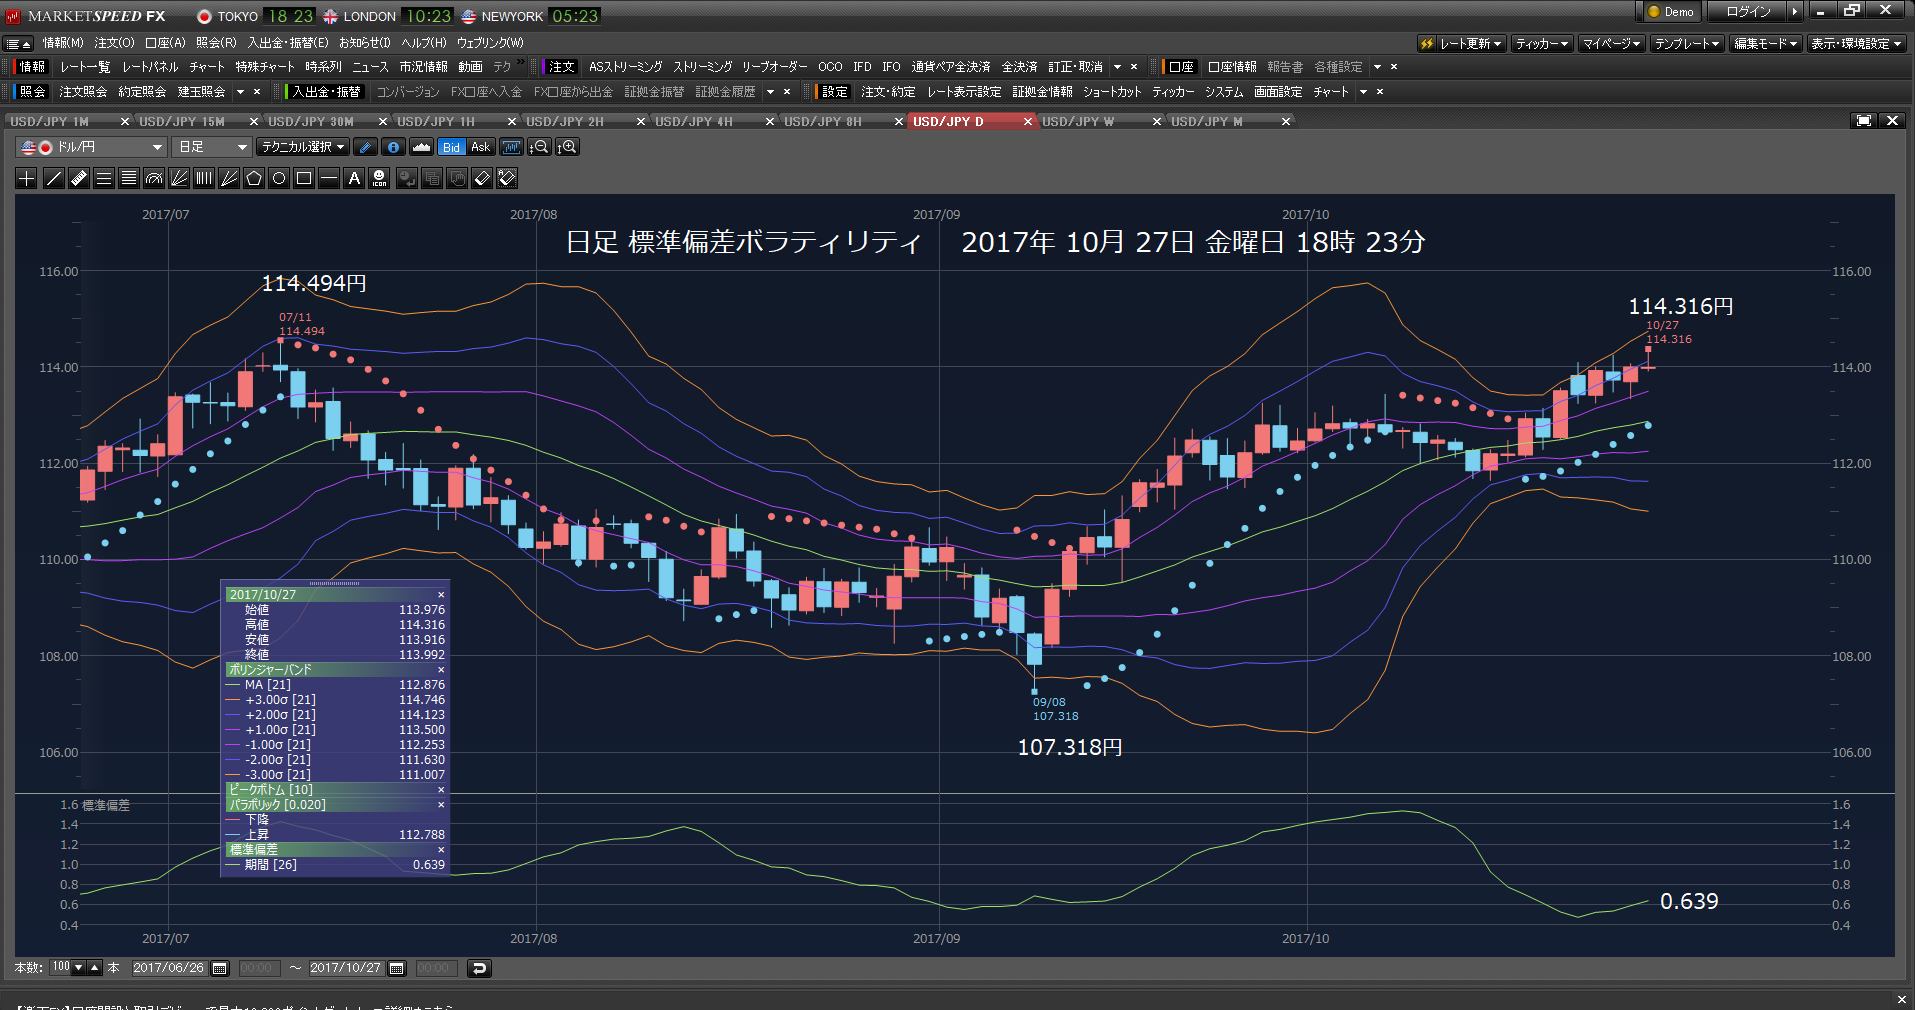Image resolution: width=1915 pixels, height=1010 pixels.
Task: Toggle the blue chart display icon
Action: 511,147
